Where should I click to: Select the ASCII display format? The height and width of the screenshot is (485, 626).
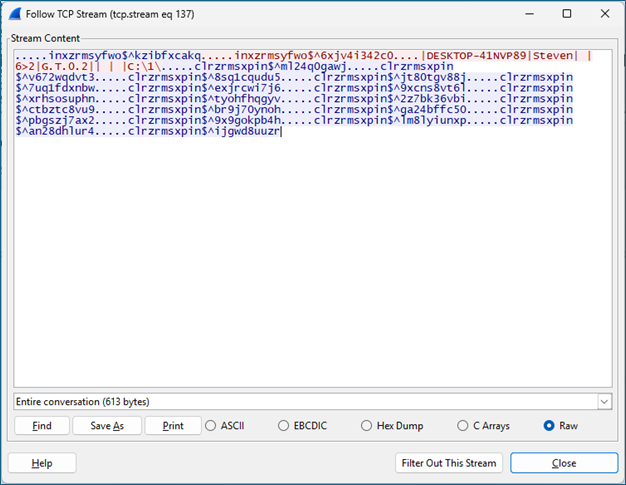click(210, 425)
